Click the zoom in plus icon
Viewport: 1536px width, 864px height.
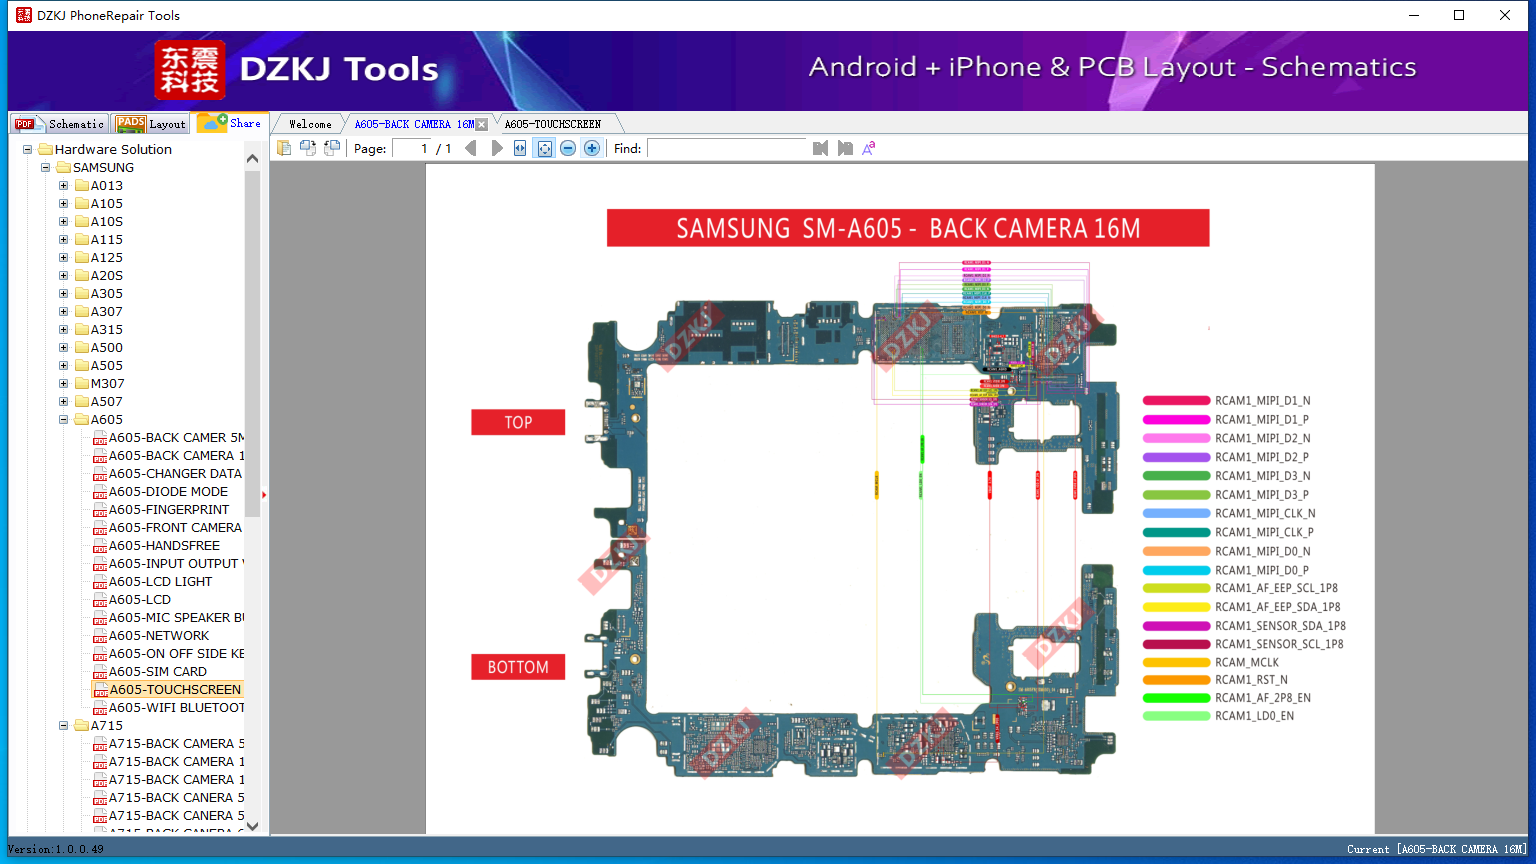pos(592,148)
